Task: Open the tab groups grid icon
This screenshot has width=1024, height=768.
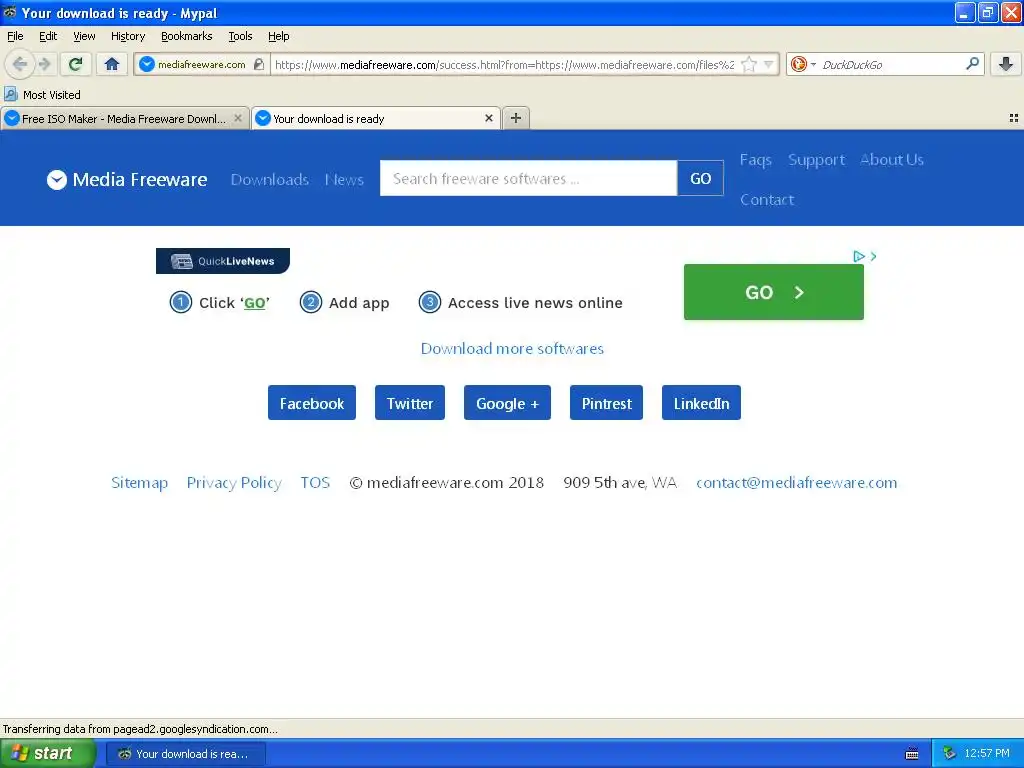Action: click(x=1014, y=118)
